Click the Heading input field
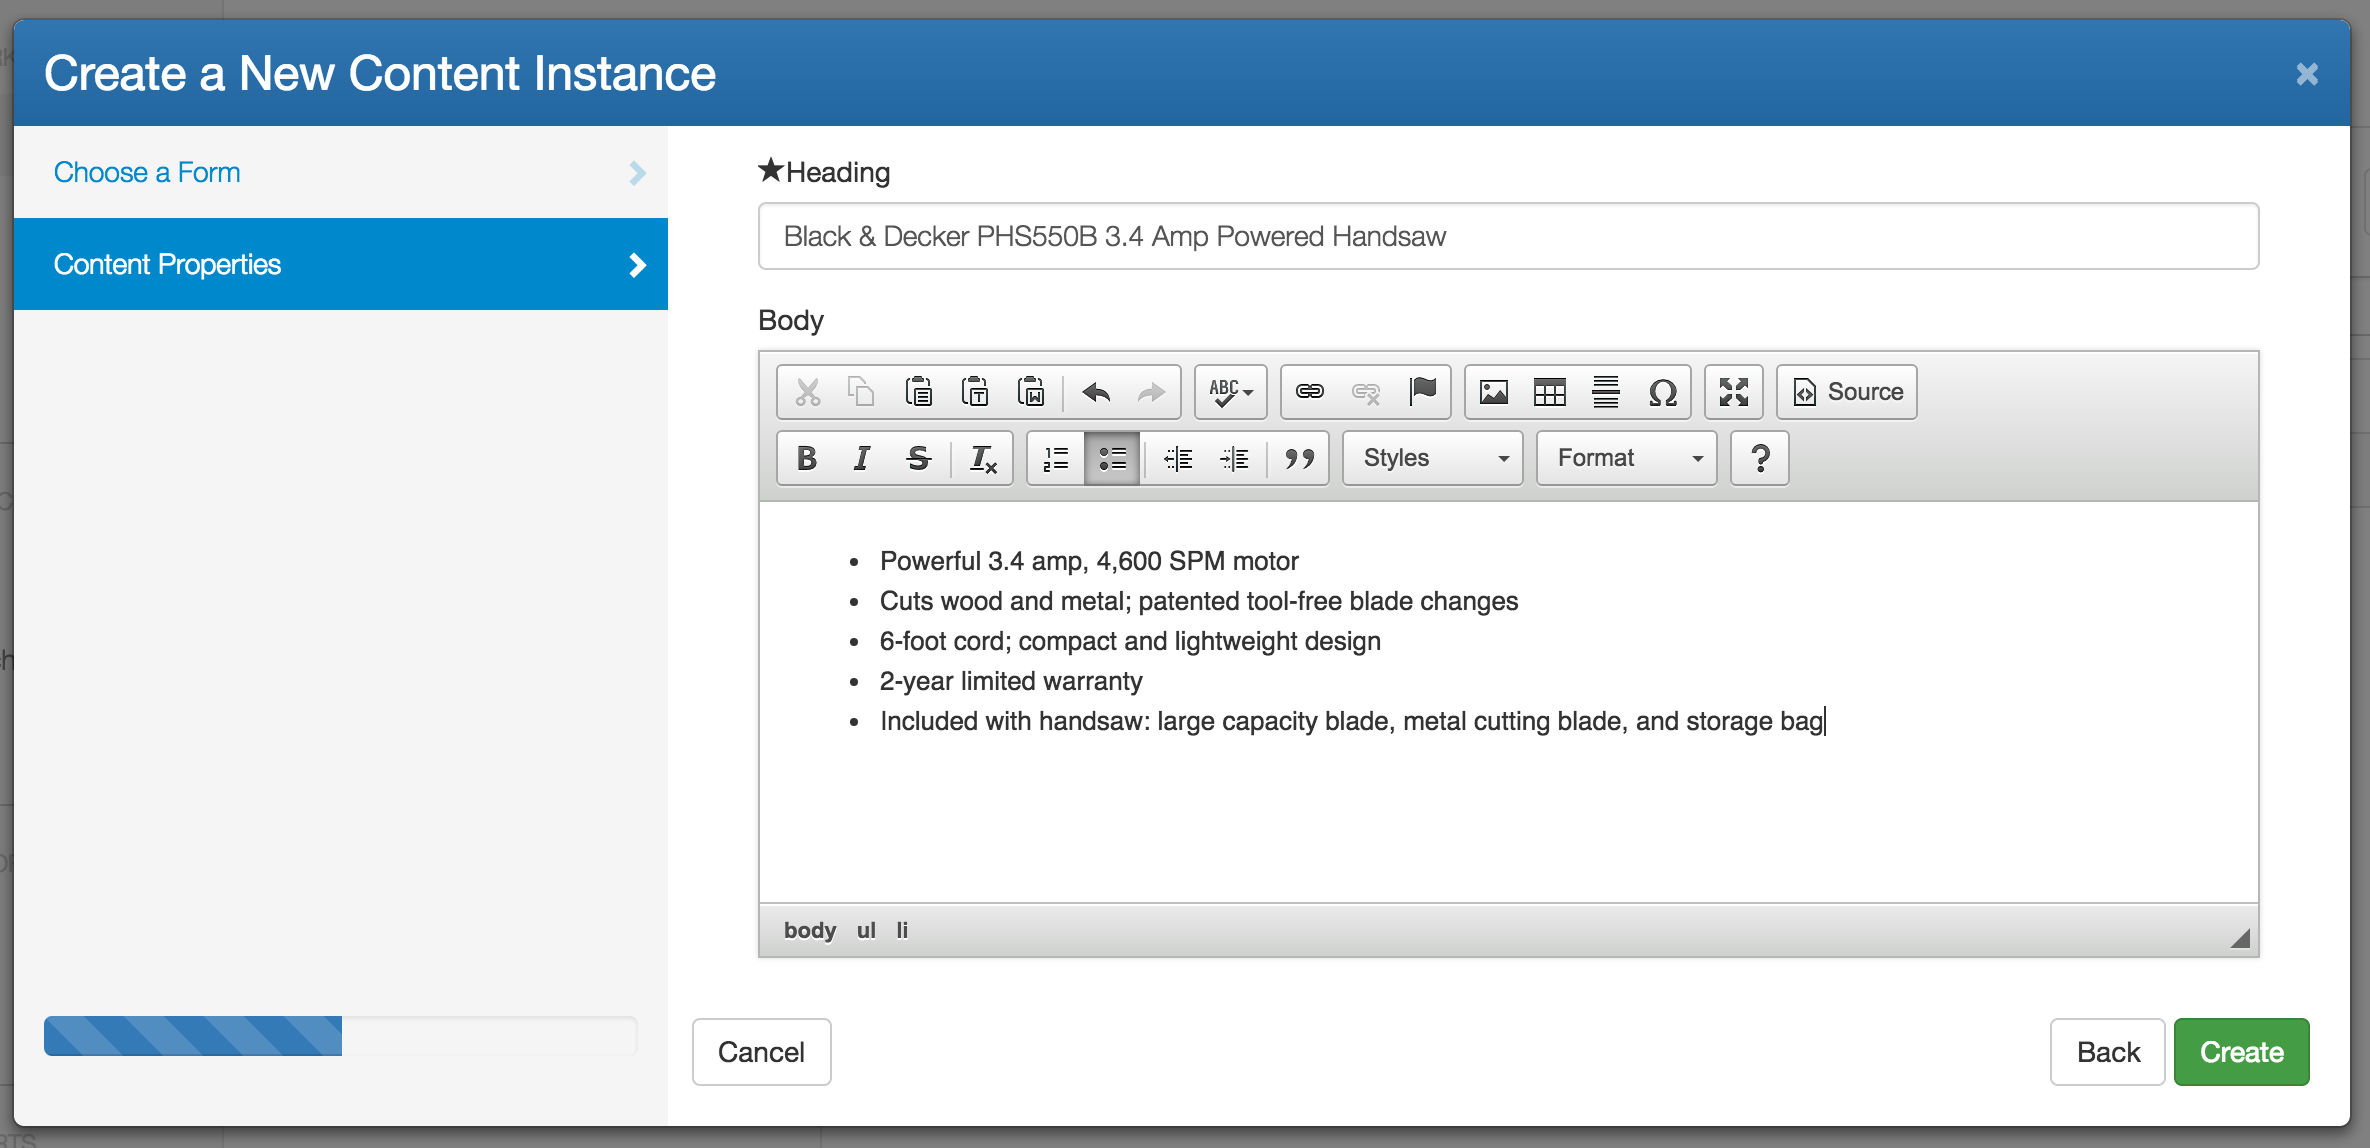2370x1148 pixels. pyautogui.click(x=1510, y=236)
